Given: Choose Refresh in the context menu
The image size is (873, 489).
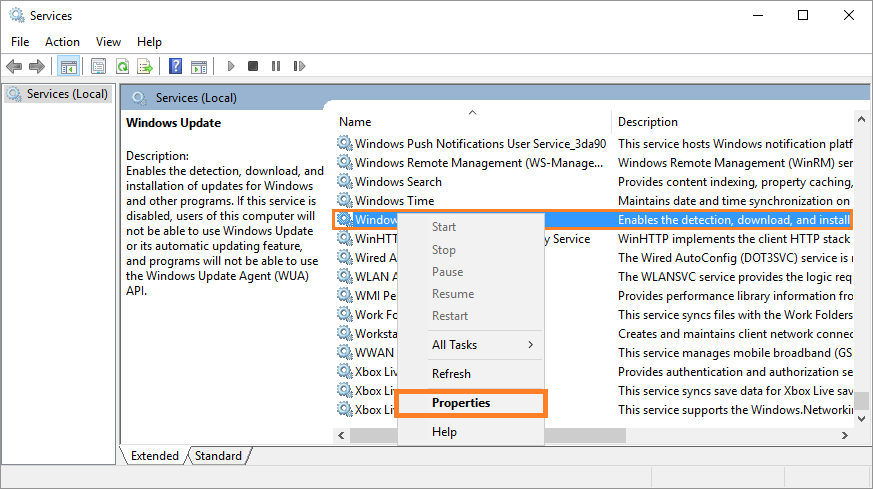Looking at the screenshot, I should (470, 374).
